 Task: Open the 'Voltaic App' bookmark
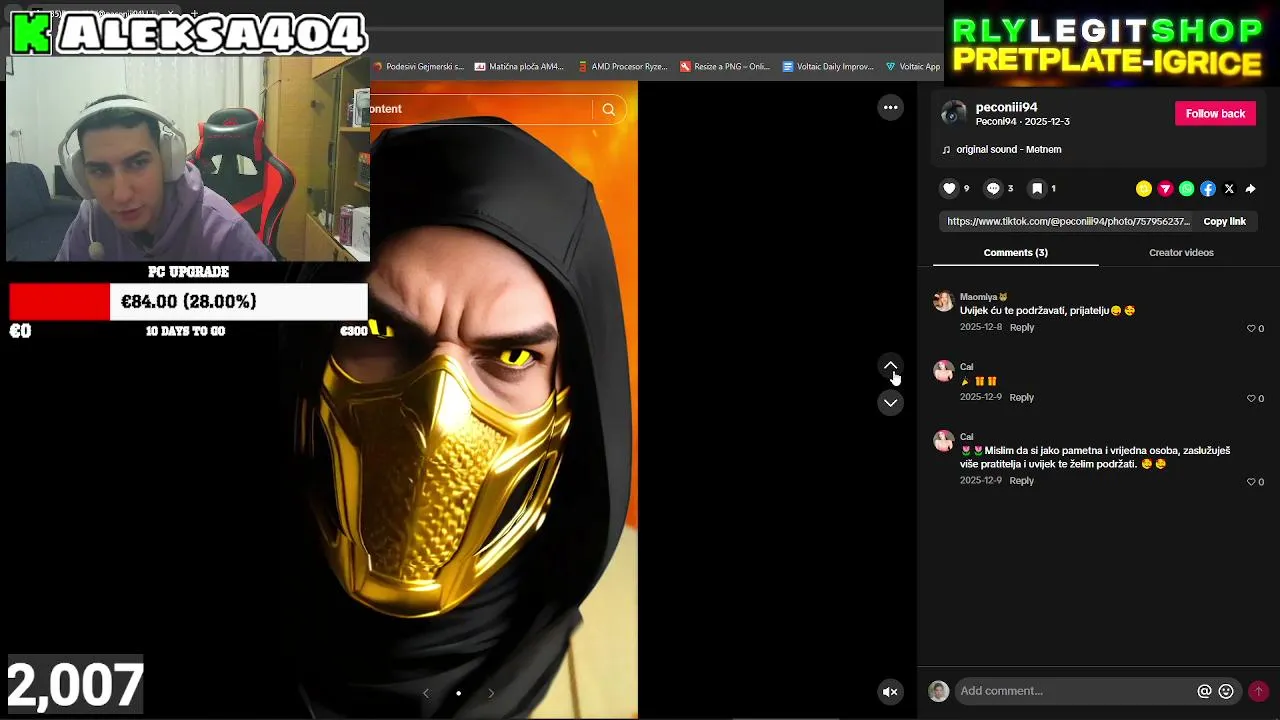coord(913,66)
